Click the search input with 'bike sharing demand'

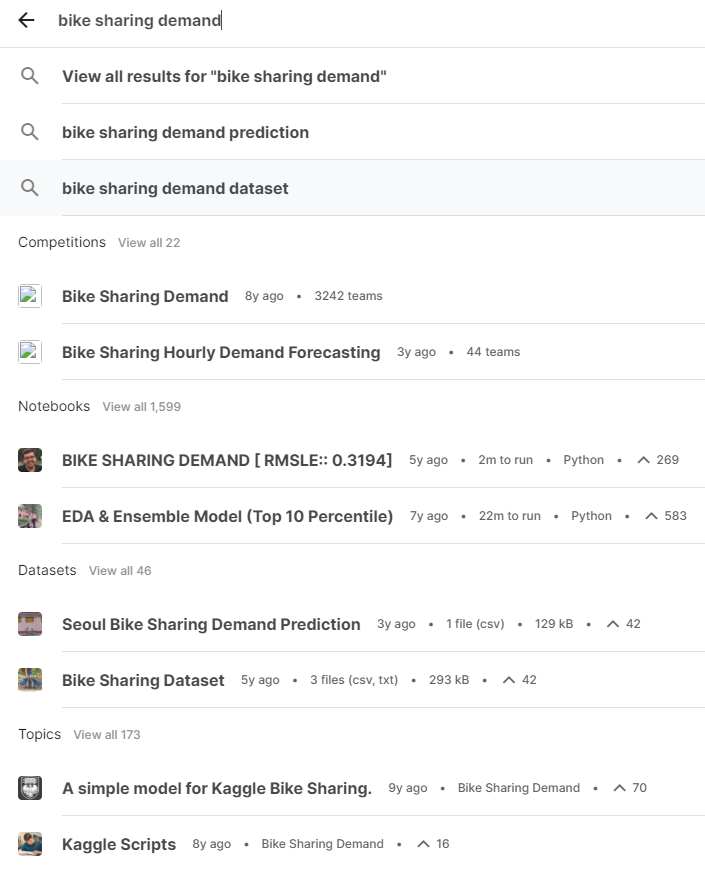[x=377, y=21]
